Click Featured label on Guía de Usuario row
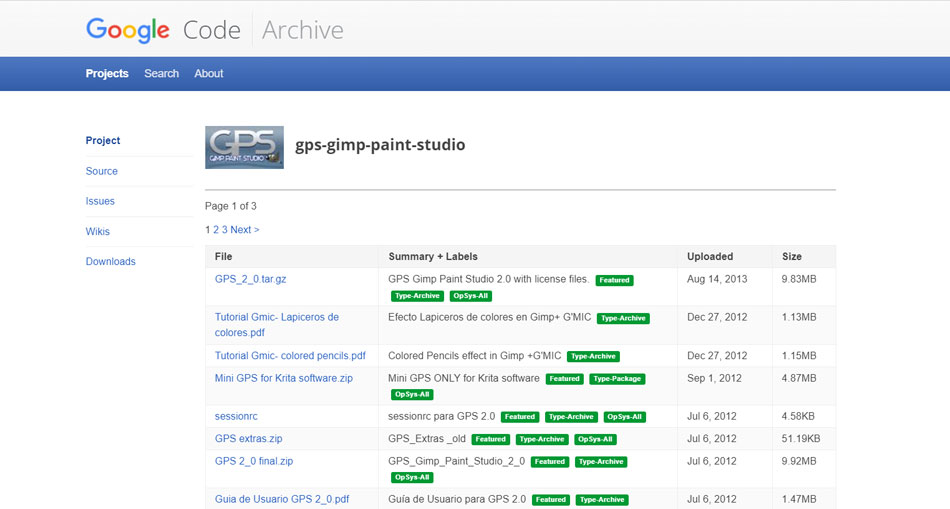This screenshot has width=950, height=509. 551,500
